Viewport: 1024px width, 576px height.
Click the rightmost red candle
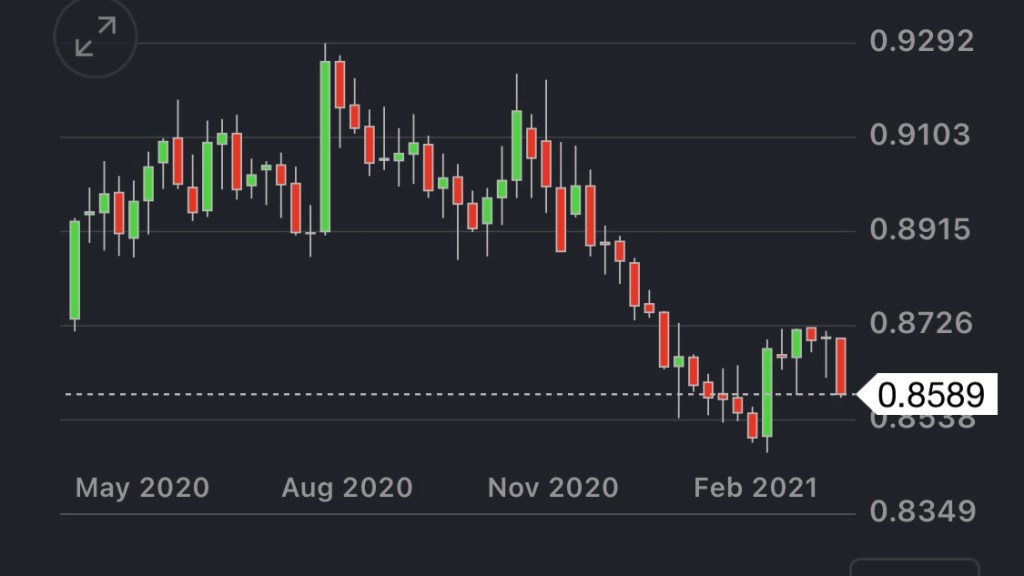coord(842,366)
